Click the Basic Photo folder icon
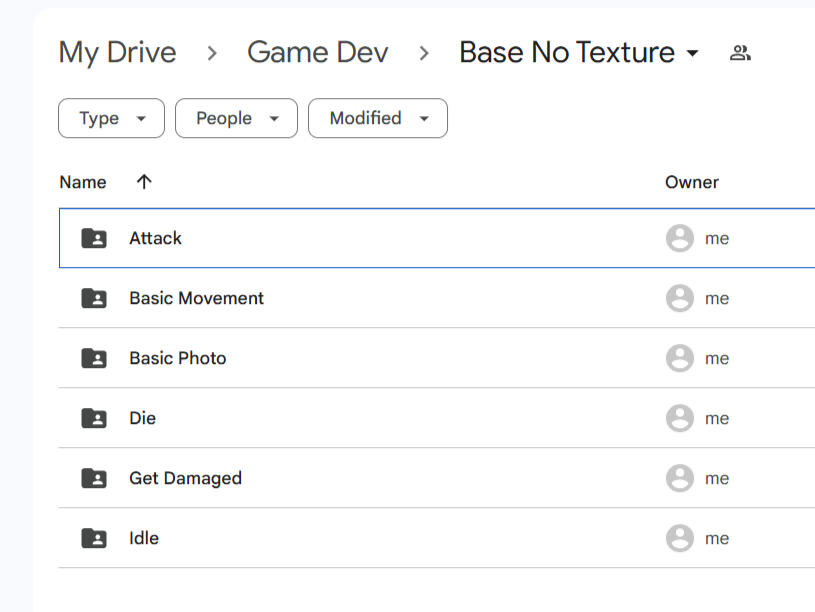Viewport: 815px width, 612px height. click(x=94, y=358)
